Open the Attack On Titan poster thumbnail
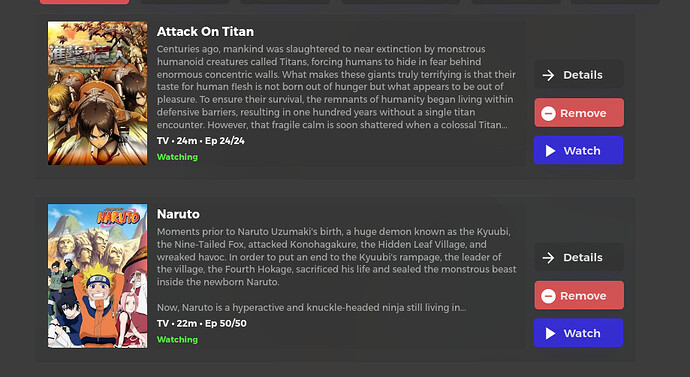 click(x=98, y=93)
